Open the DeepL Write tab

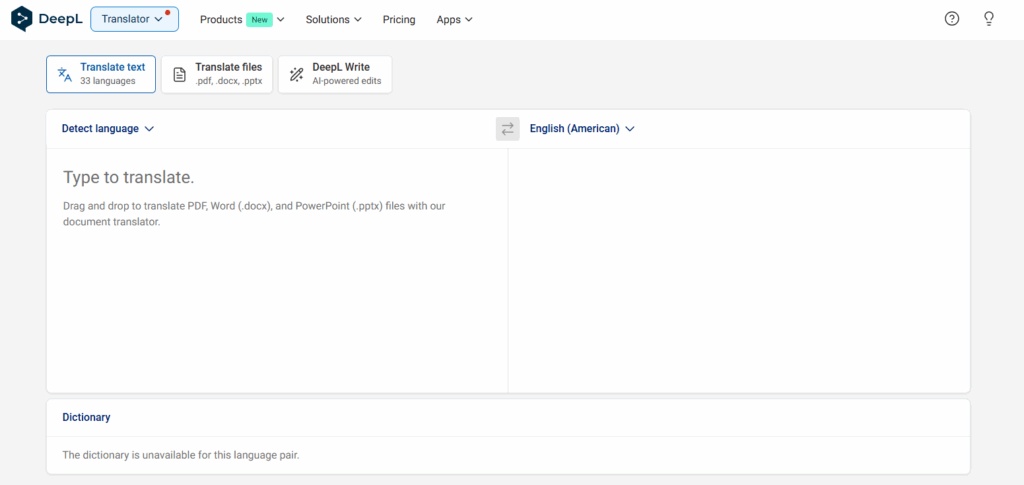pos(335,74)
